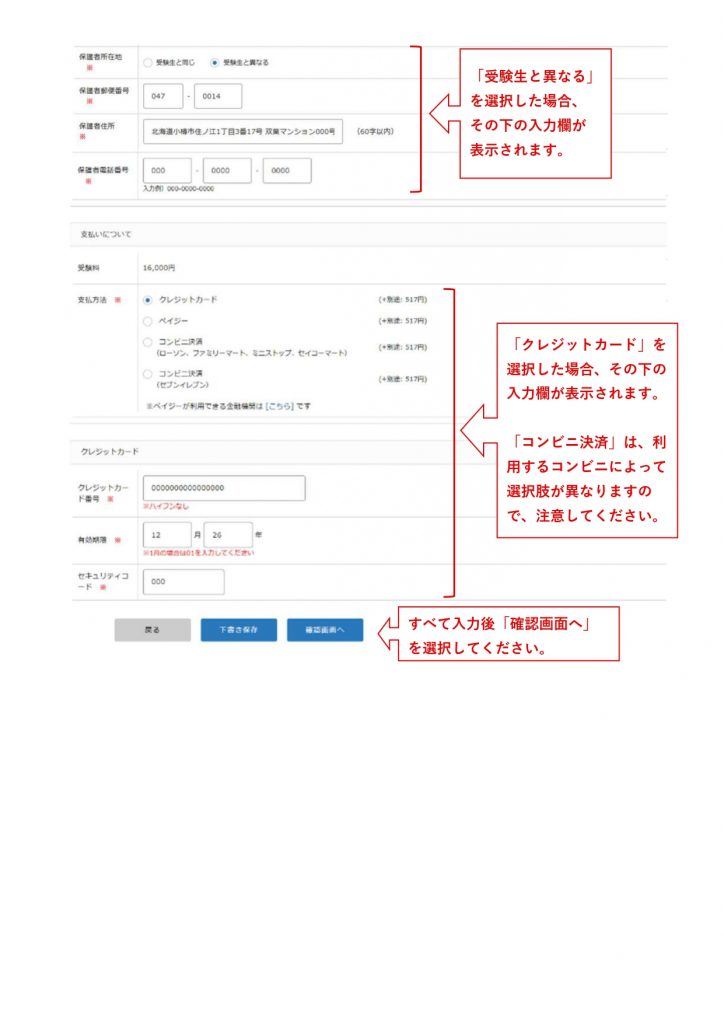
Task: Focus the セキュリティコード input field
Action: (184, 582)
